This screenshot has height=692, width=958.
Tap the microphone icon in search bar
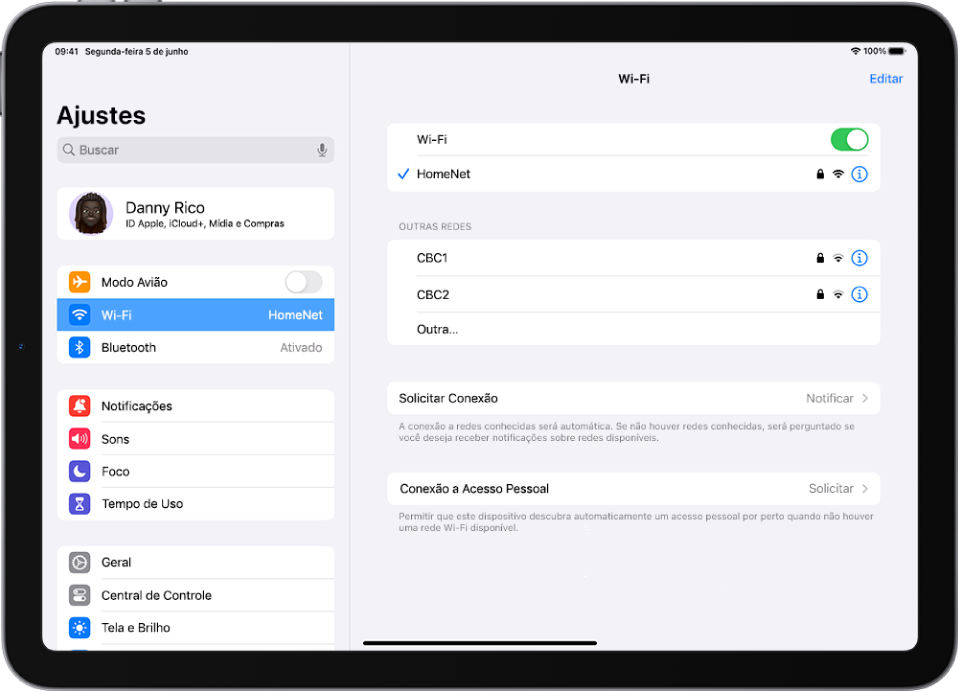point(321,149)
